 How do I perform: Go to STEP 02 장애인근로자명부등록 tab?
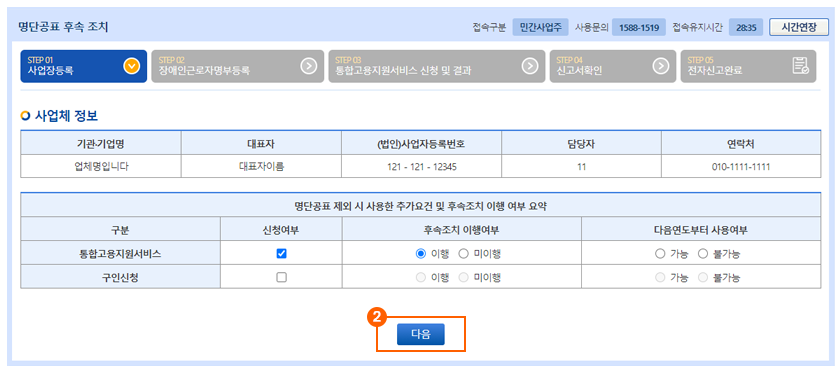(x=237, y=66)
